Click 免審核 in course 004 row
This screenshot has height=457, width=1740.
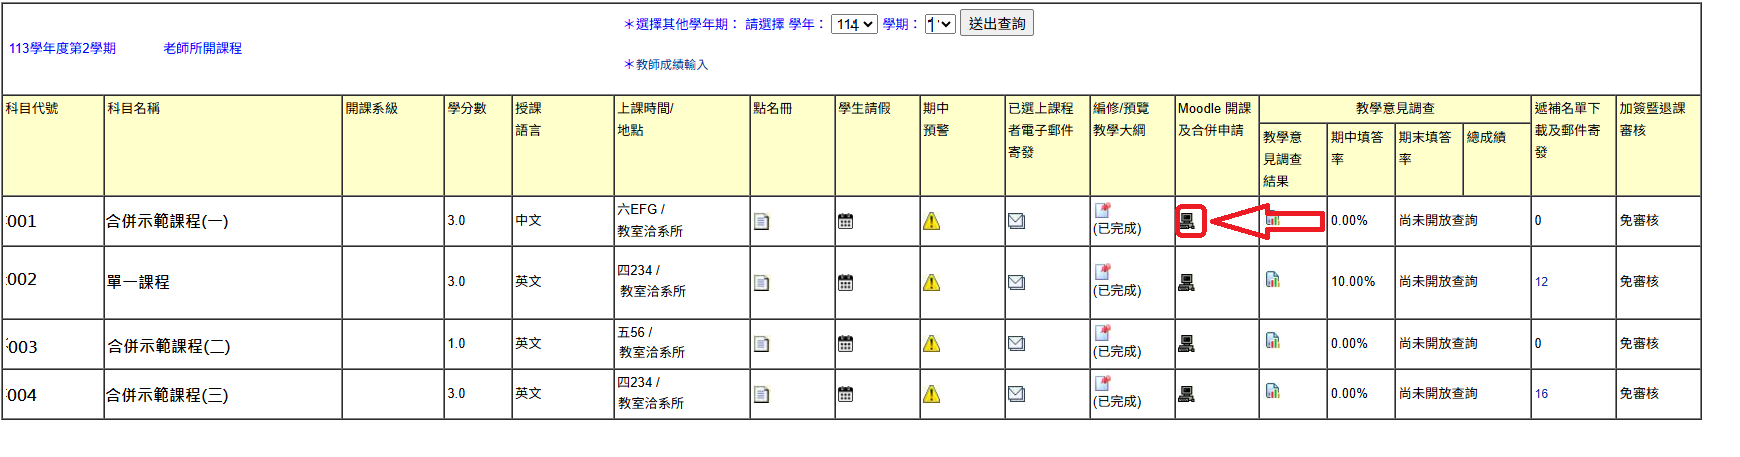pyautogui.click(x=1639, y=394)
